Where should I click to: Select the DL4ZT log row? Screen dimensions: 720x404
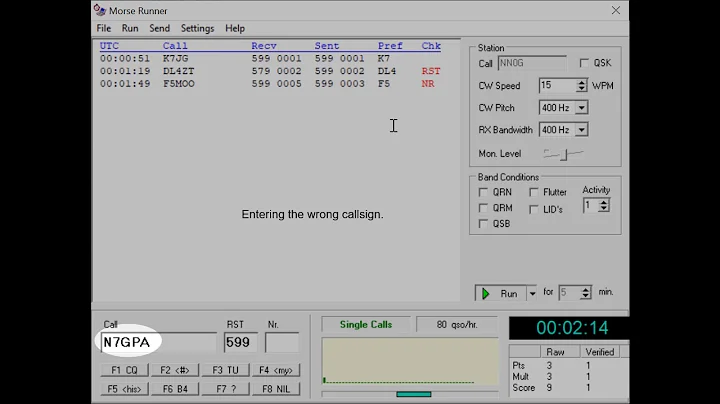coord(270,71)
